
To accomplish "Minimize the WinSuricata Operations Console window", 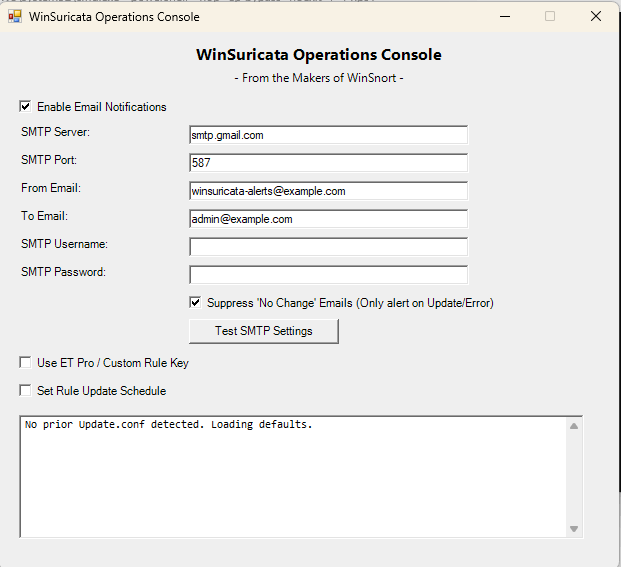I will [x=505, y=16].
